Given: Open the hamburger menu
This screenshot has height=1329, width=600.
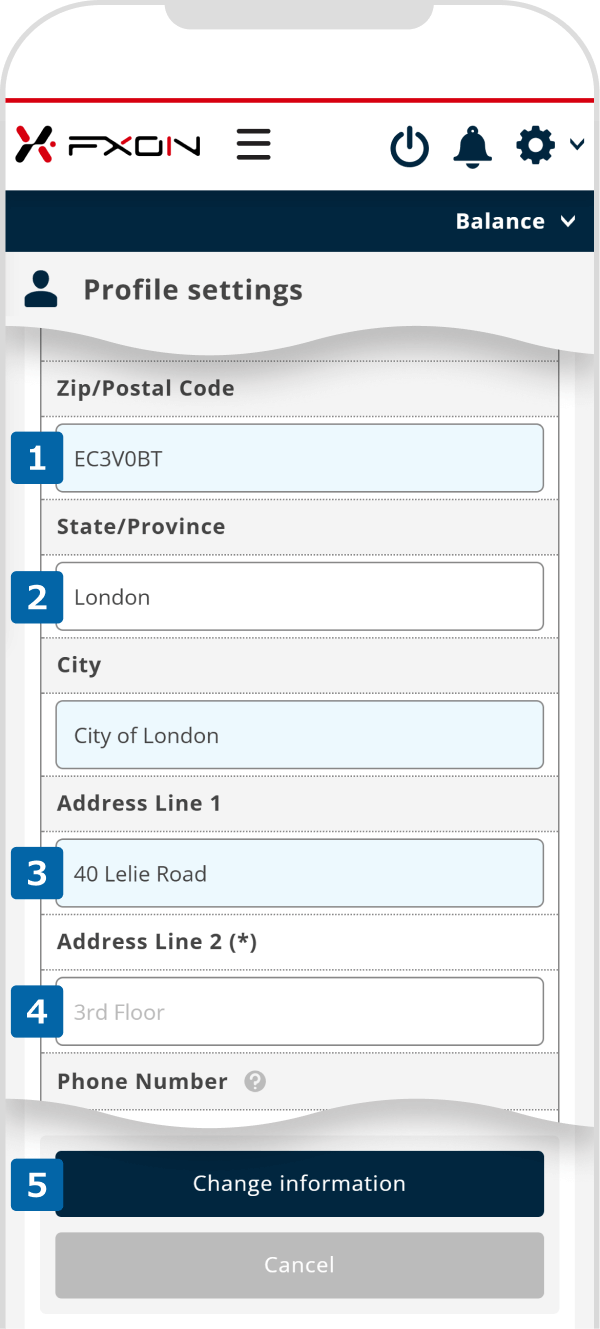Looking at the screenshot, I should coord(254,146).
